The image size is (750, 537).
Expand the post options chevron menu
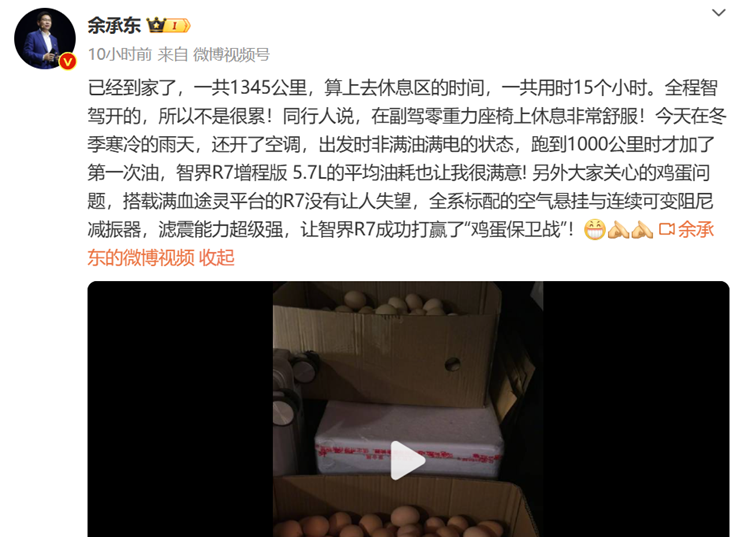718,13
